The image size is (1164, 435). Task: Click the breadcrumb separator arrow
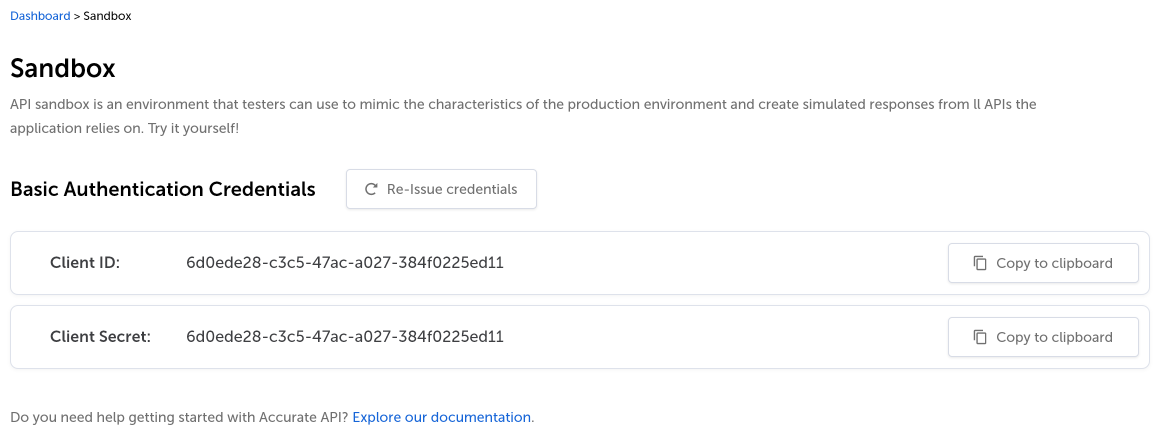(77, 16)
